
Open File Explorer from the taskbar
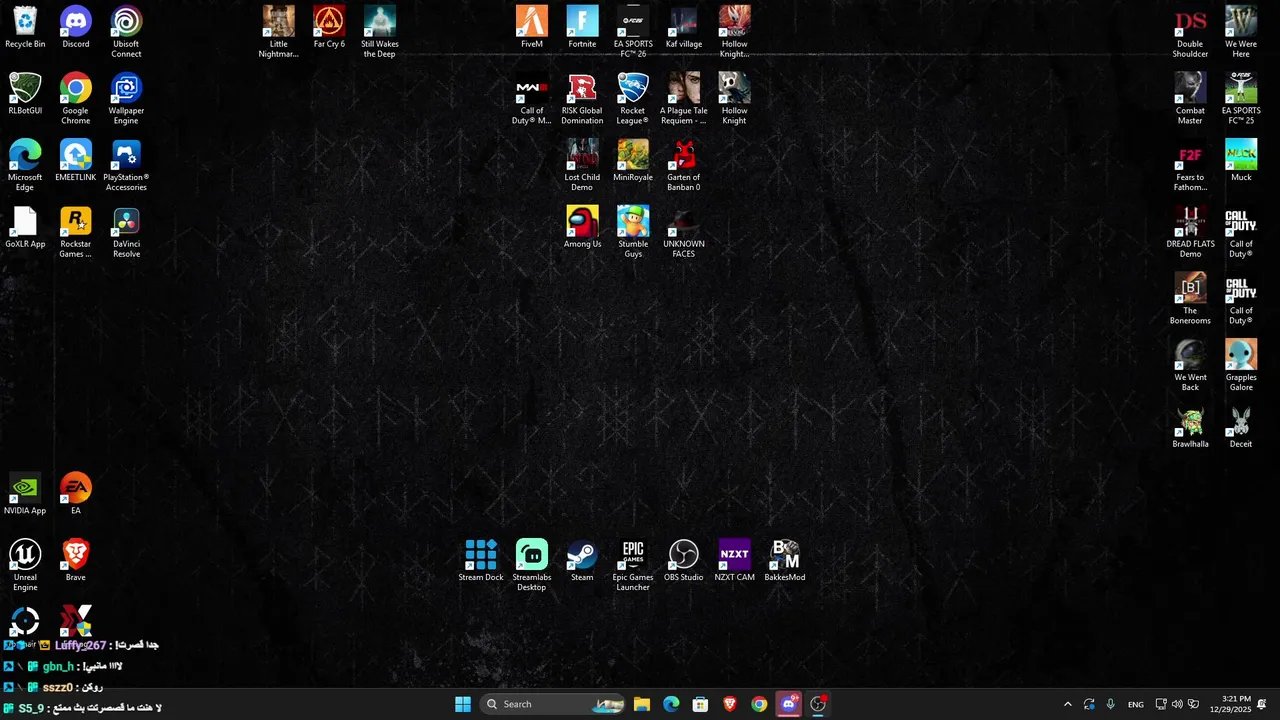tap(642, 704)
